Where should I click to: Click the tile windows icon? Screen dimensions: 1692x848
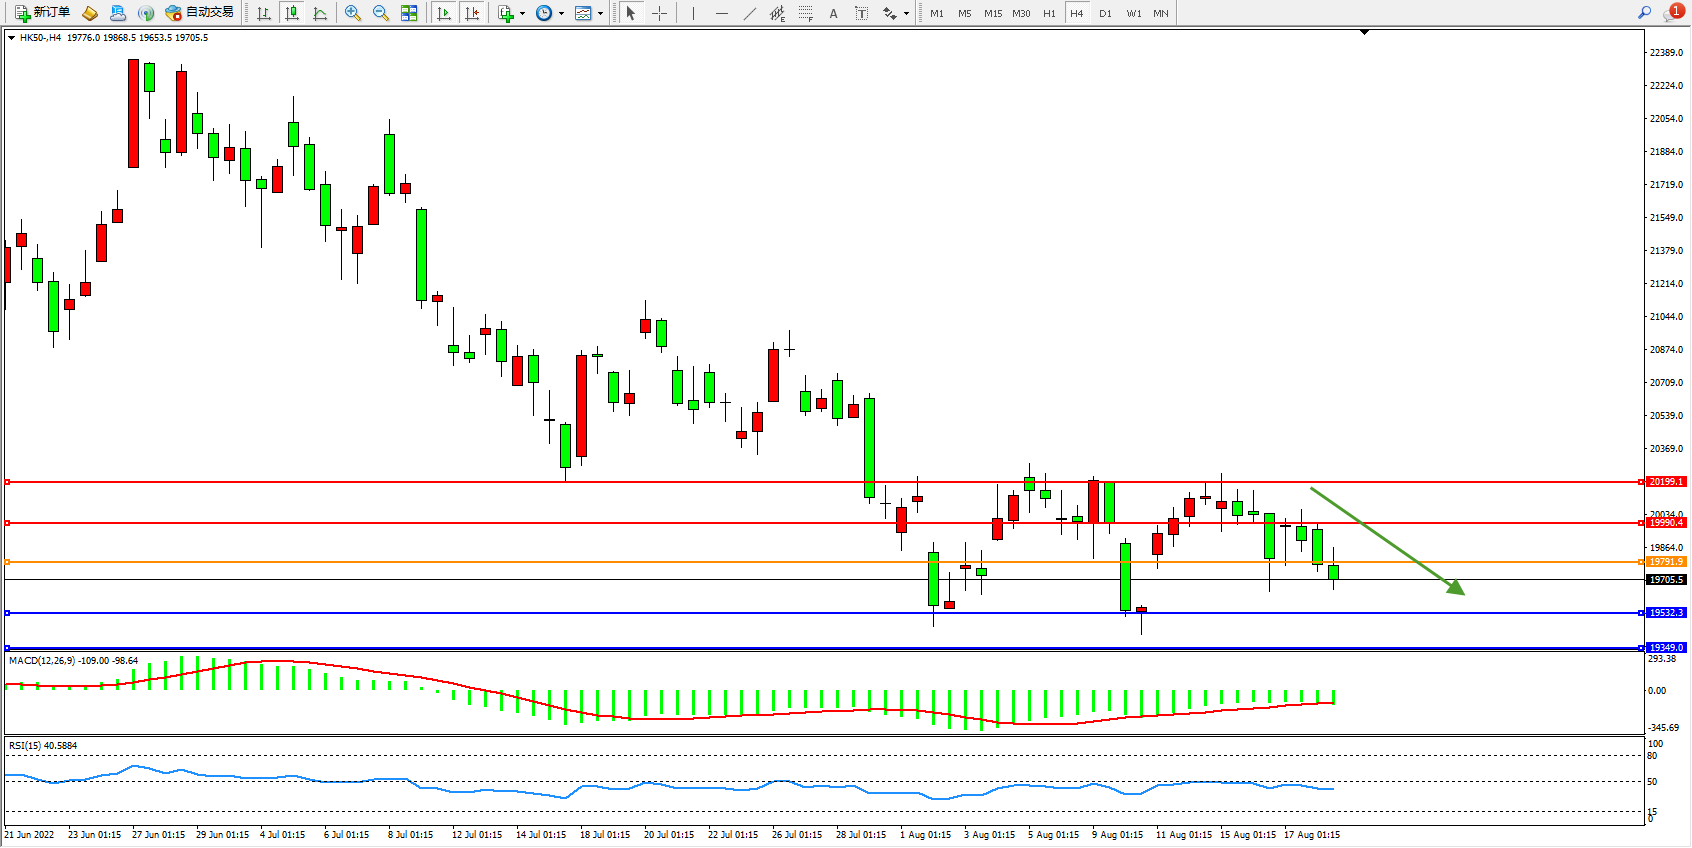409,13
